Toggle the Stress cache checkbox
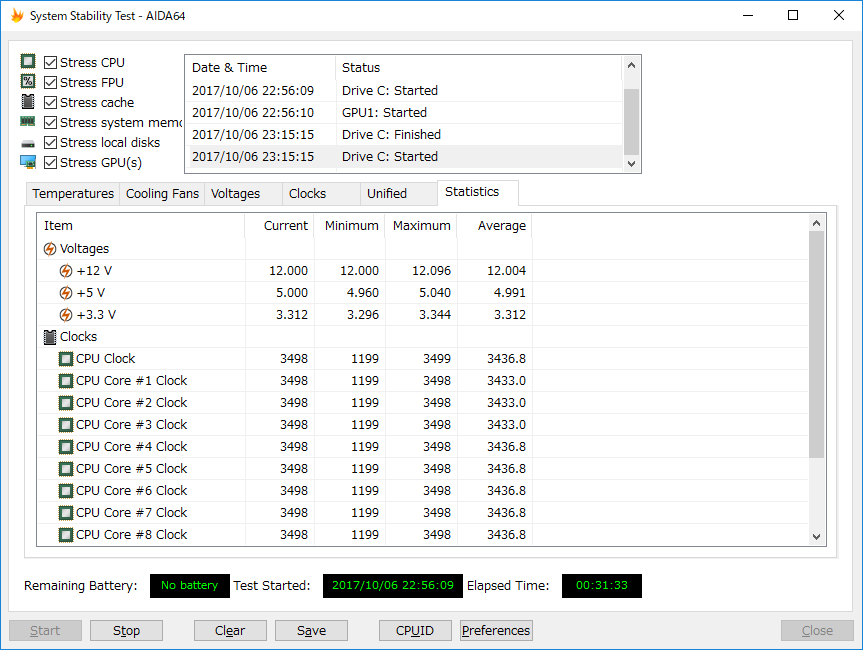 [x=50, y=102]
